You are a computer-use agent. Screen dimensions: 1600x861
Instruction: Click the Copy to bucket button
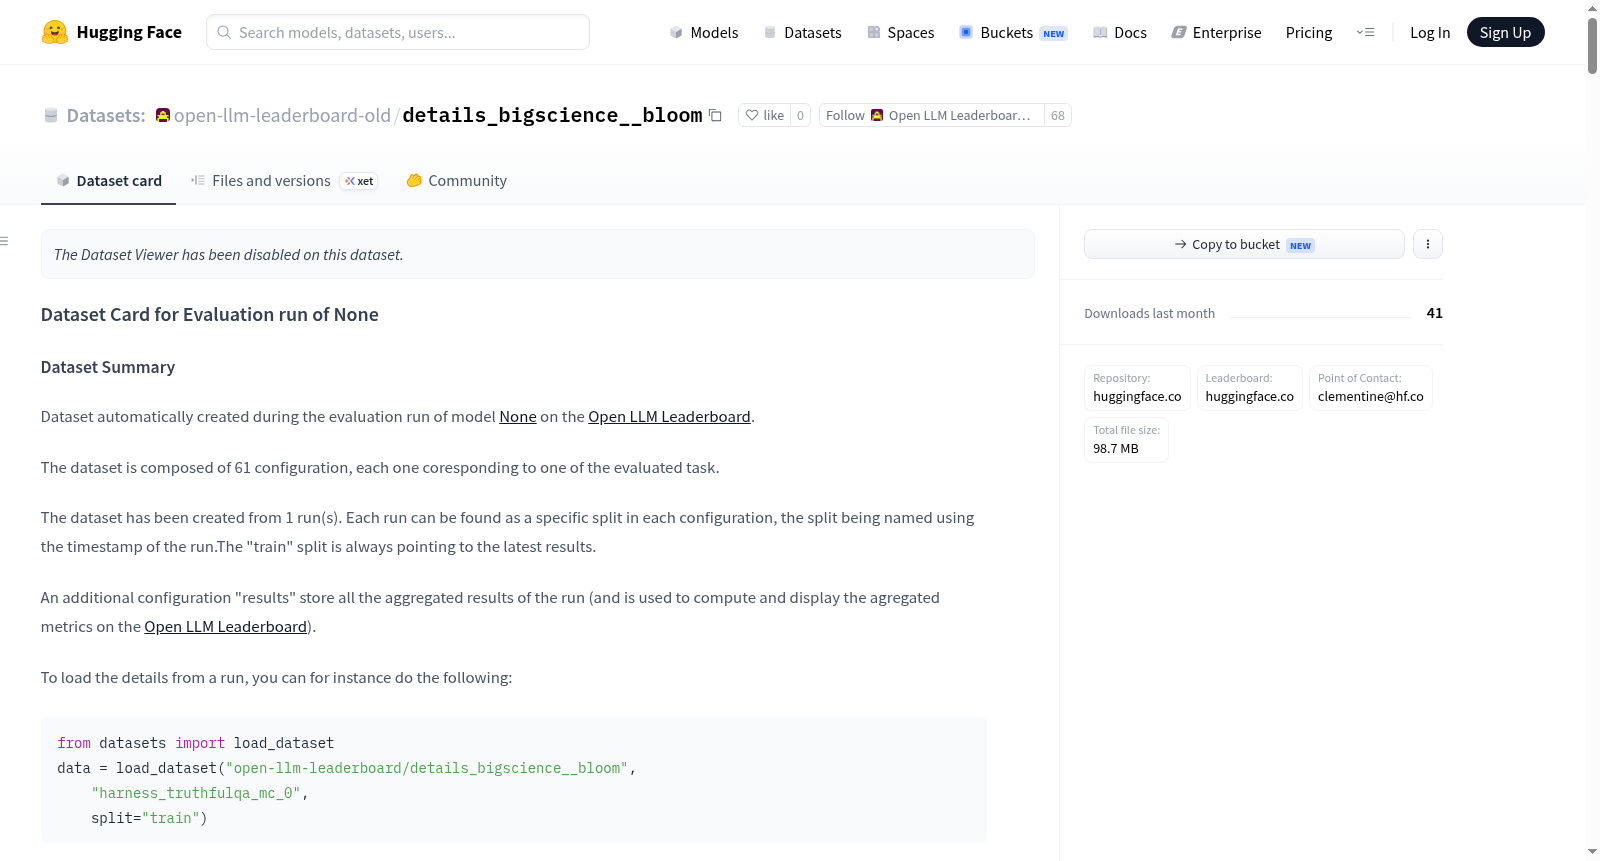[1244, 244]
